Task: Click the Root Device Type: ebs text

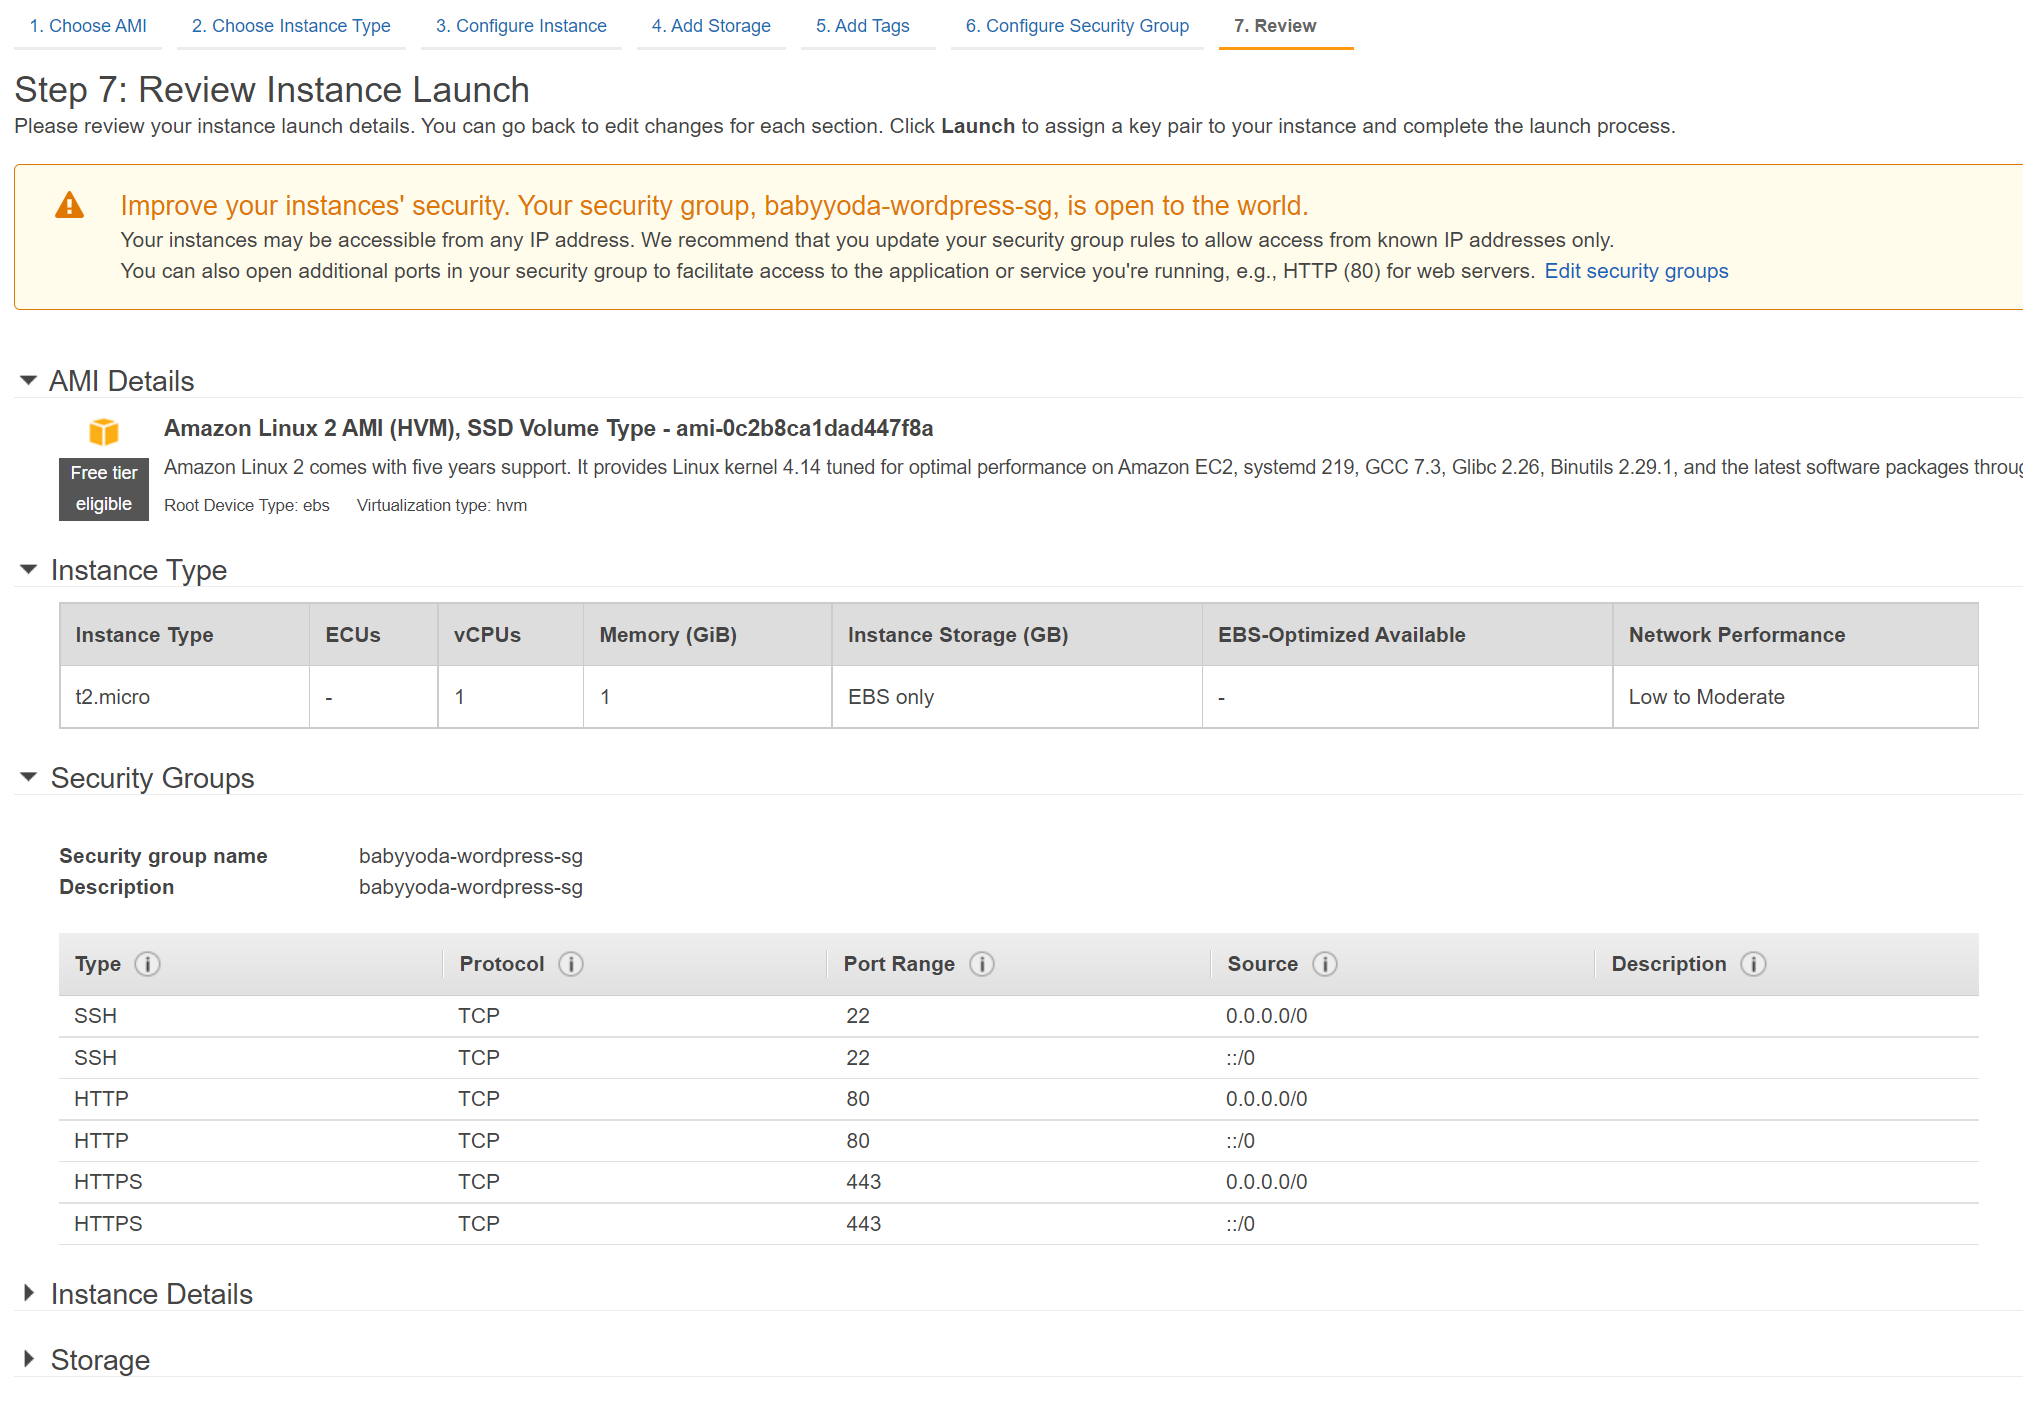Action: click(x=247, y=505)
